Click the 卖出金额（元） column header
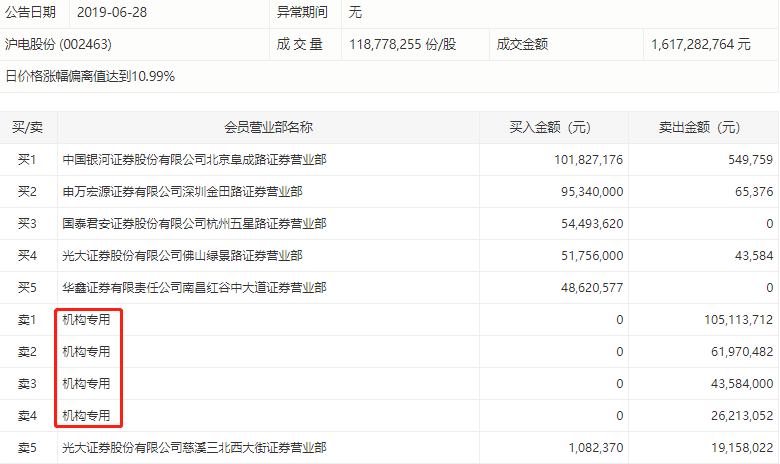Viewport: 780px width, 464px height. tap(705, 127)
